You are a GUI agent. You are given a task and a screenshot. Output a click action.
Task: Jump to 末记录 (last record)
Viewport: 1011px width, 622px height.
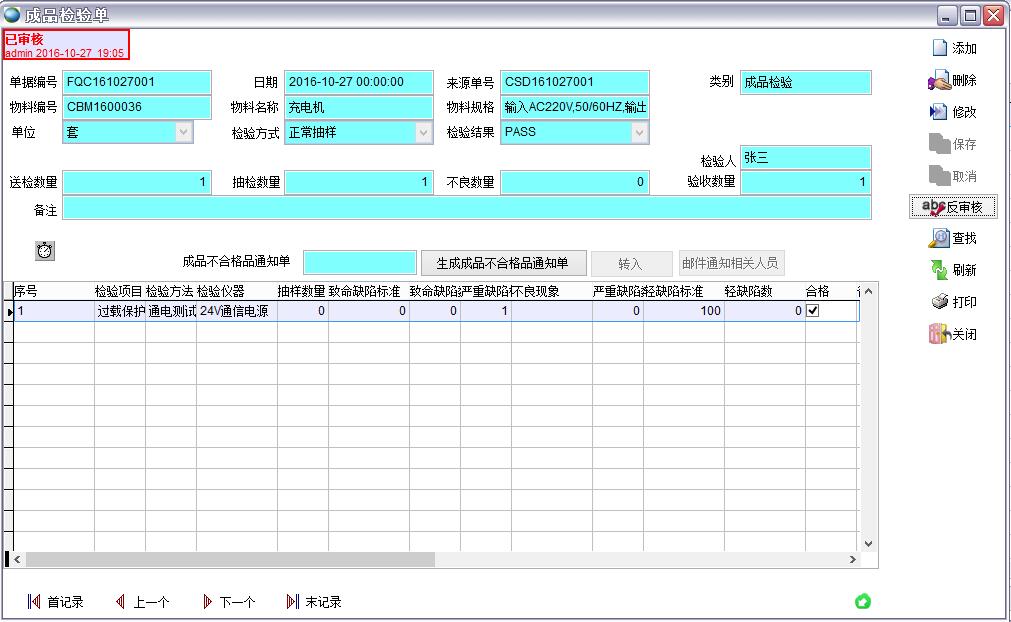click(x=314, y=602)
